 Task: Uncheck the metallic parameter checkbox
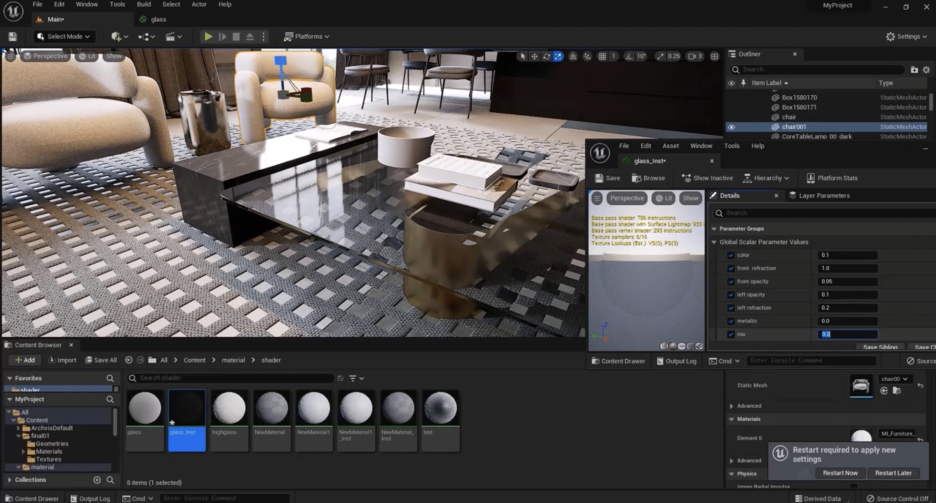click(x=731, y=321)
